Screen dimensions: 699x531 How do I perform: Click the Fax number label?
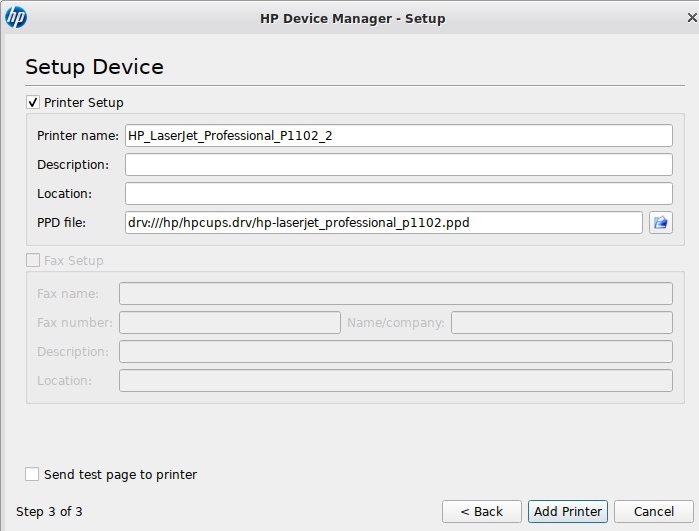(x=75, y=322)
